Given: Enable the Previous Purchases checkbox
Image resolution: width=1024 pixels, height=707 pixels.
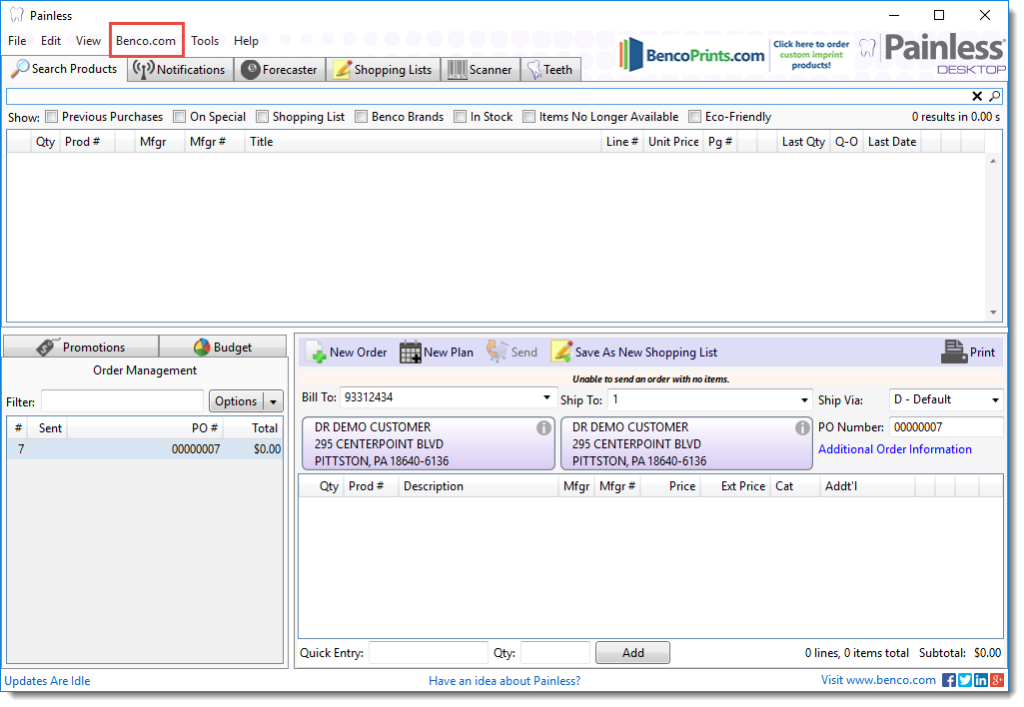Looking at the screenshot, I should click(x=52, y=117).
